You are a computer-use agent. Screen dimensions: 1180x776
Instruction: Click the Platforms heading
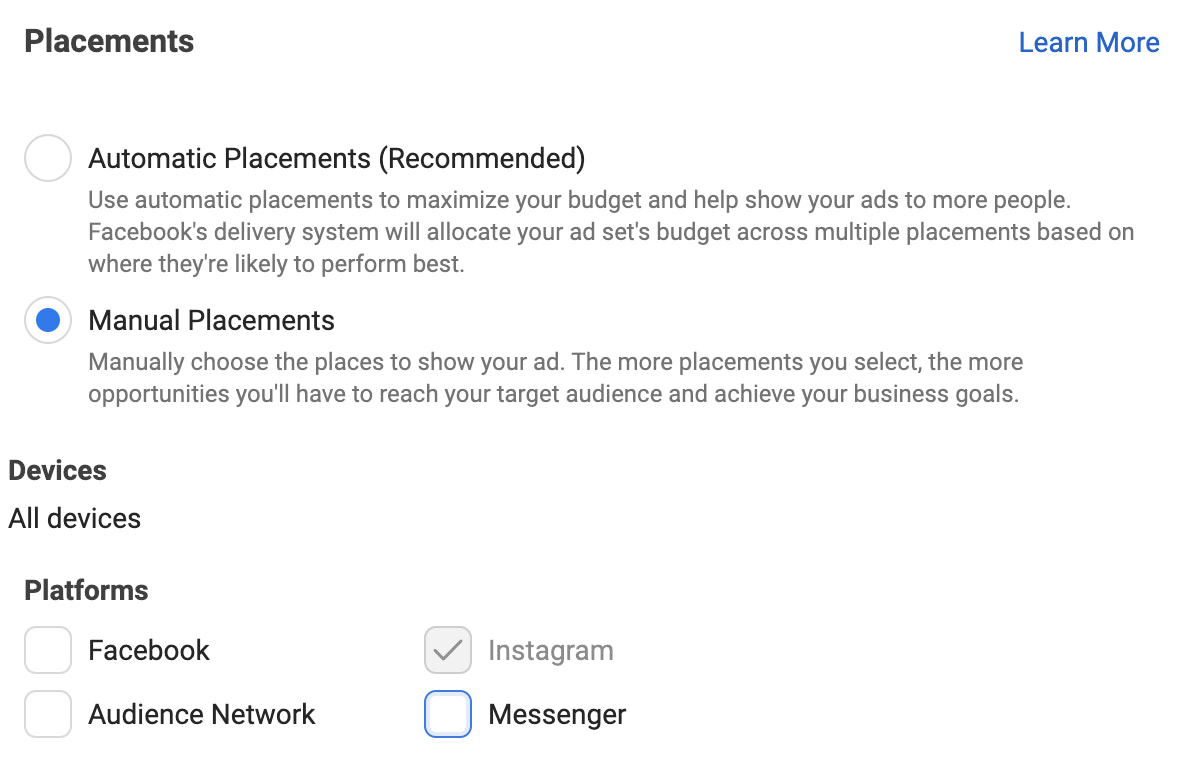[x=85, y=590]
